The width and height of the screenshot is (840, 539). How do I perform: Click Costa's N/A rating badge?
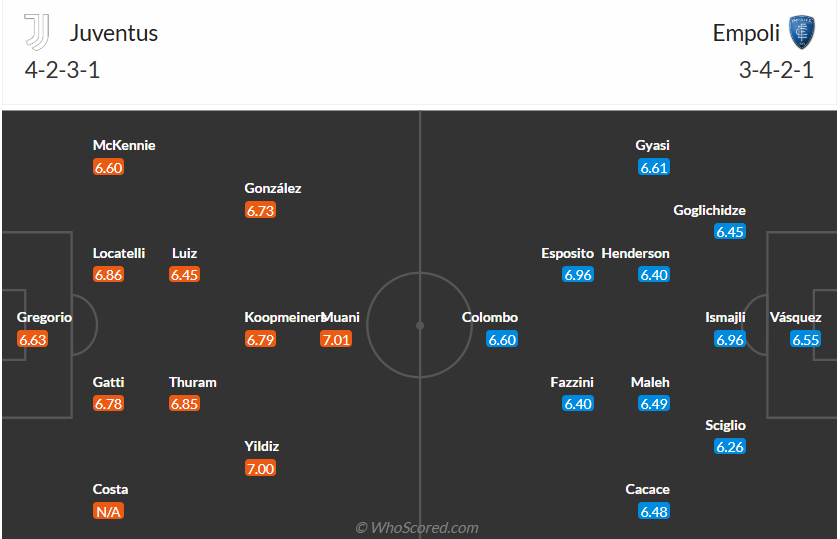coord(108,511)
